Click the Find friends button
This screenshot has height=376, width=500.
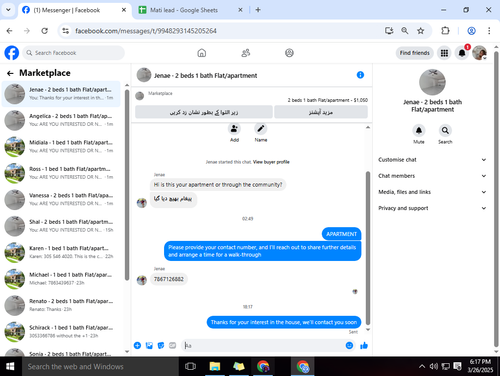pyautogui.click(x=414, y=53)
